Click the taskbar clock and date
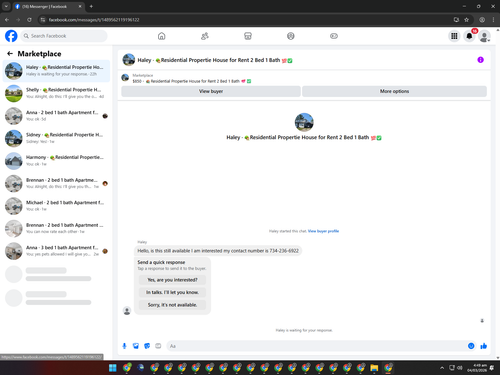 click(477, 368)
